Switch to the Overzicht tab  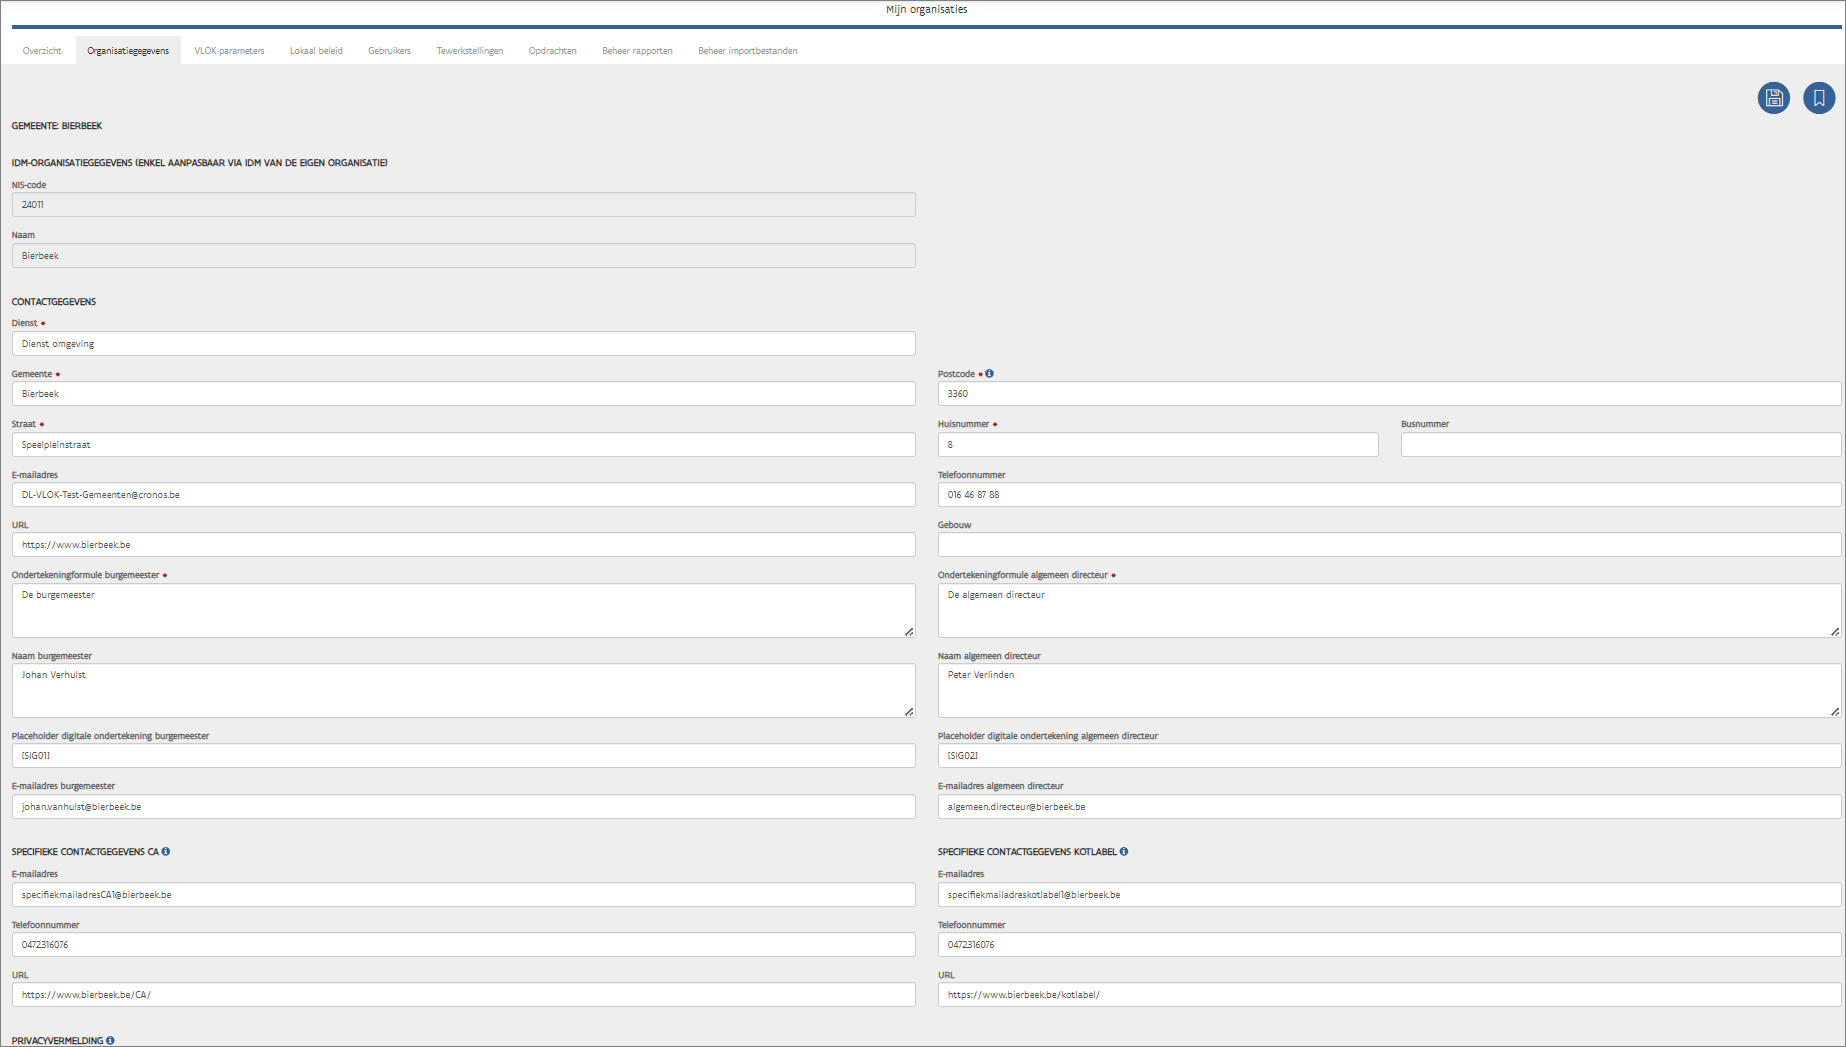click(x=42, y=51)
